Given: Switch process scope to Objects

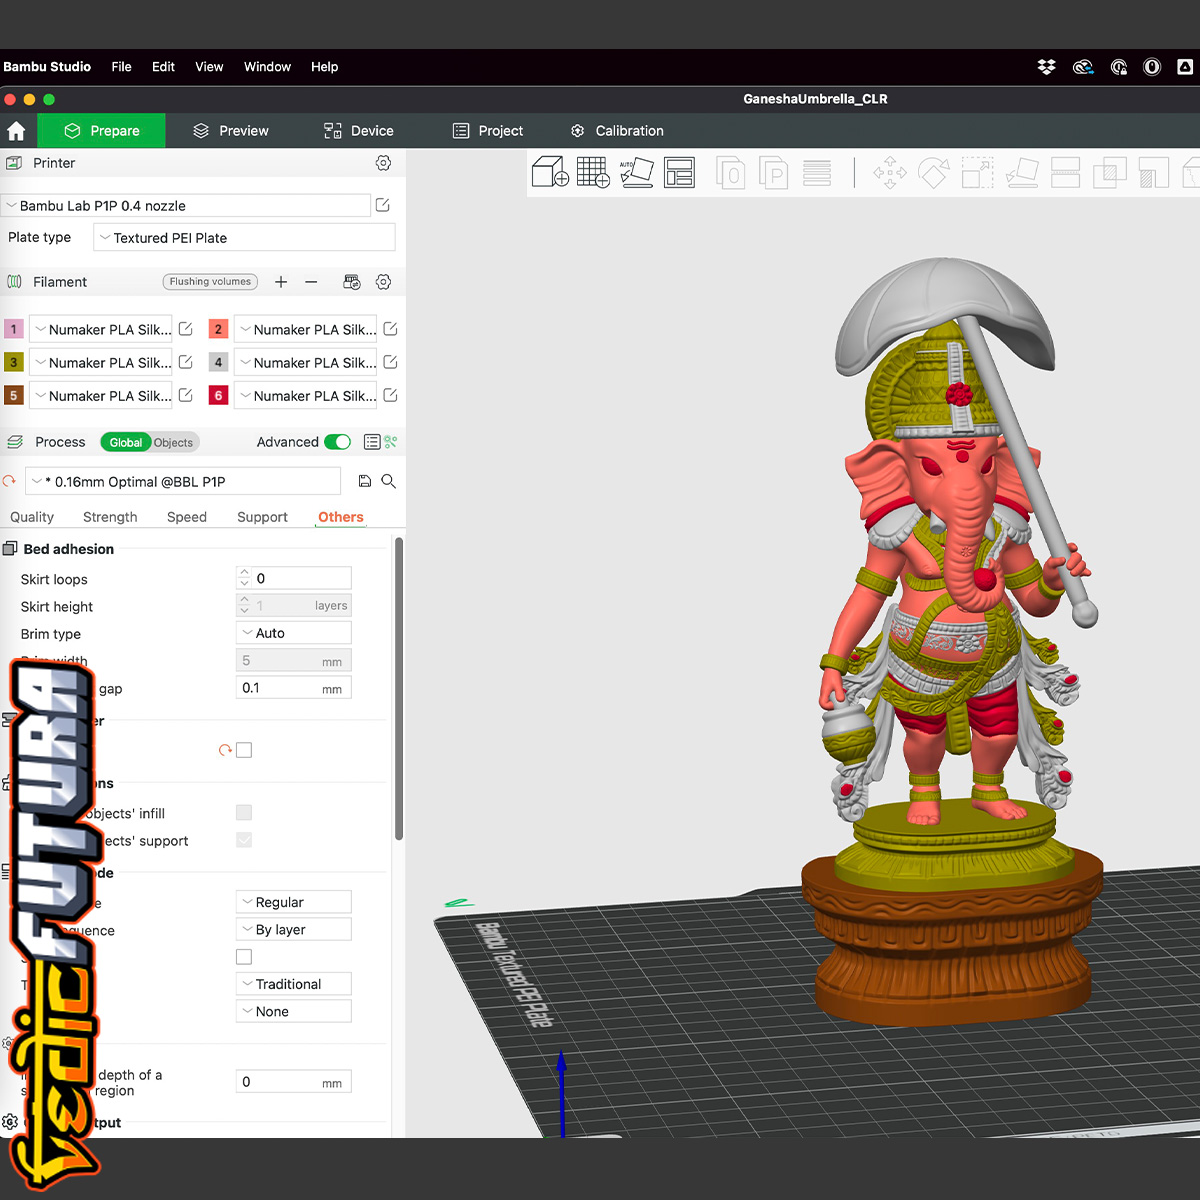Looking at the screenshot, I should tap(173, 442).
